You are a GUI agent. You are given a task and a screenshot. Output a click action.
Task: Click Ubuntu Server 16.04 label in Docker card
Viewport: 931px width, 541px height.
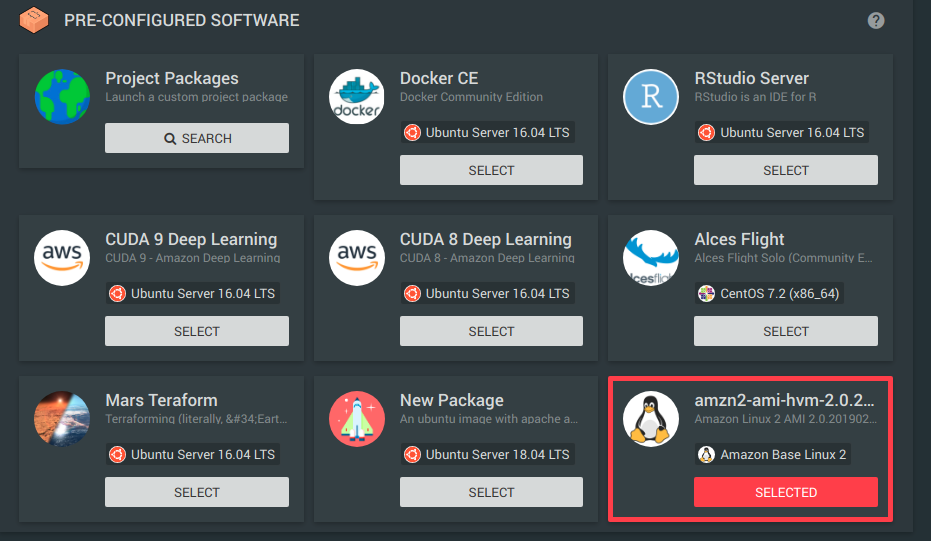(498, 132)
